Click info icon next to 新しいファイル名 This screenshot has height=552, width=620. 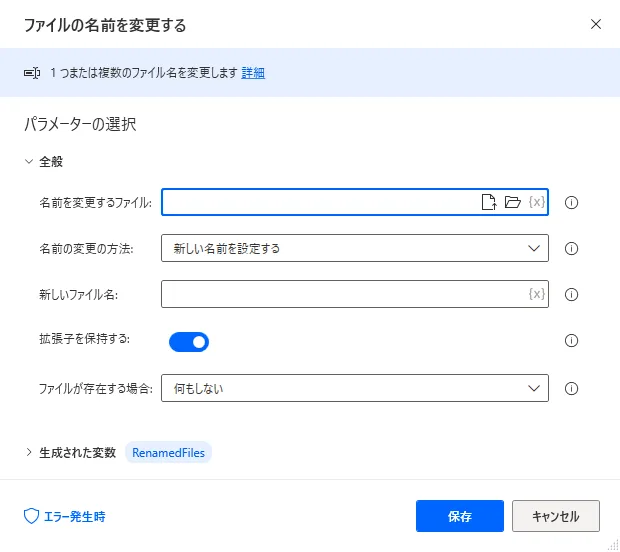(572, 294)
